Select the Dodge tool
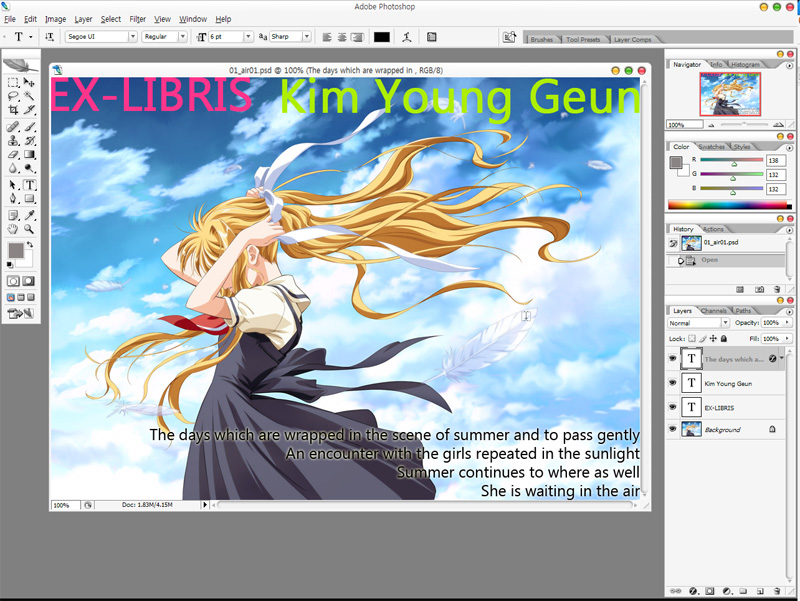Screen dimensions: 800x601 (x=30, y=168)
